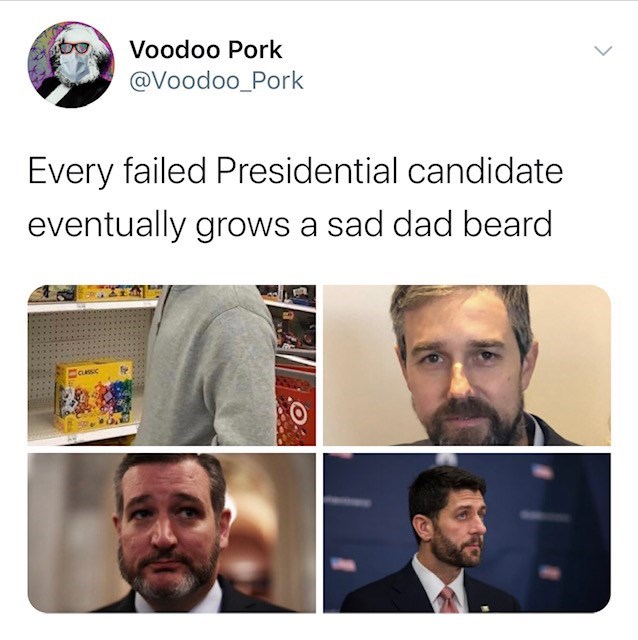Click the yellow LEGO Classic box in the photo
This screenshot has width=638, height=640.
point(94,396)
